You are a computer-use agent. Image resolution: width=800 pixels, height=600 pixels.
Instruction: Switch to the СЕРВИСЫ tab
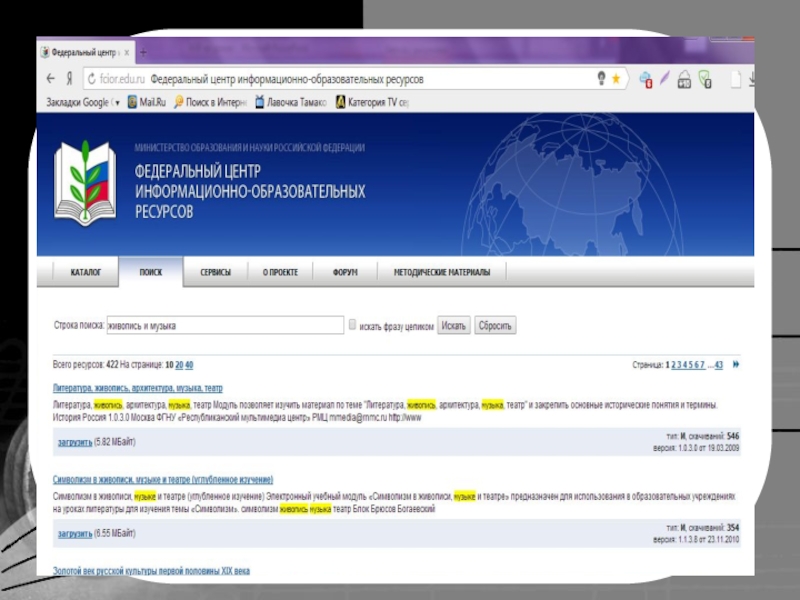point(215,272)
